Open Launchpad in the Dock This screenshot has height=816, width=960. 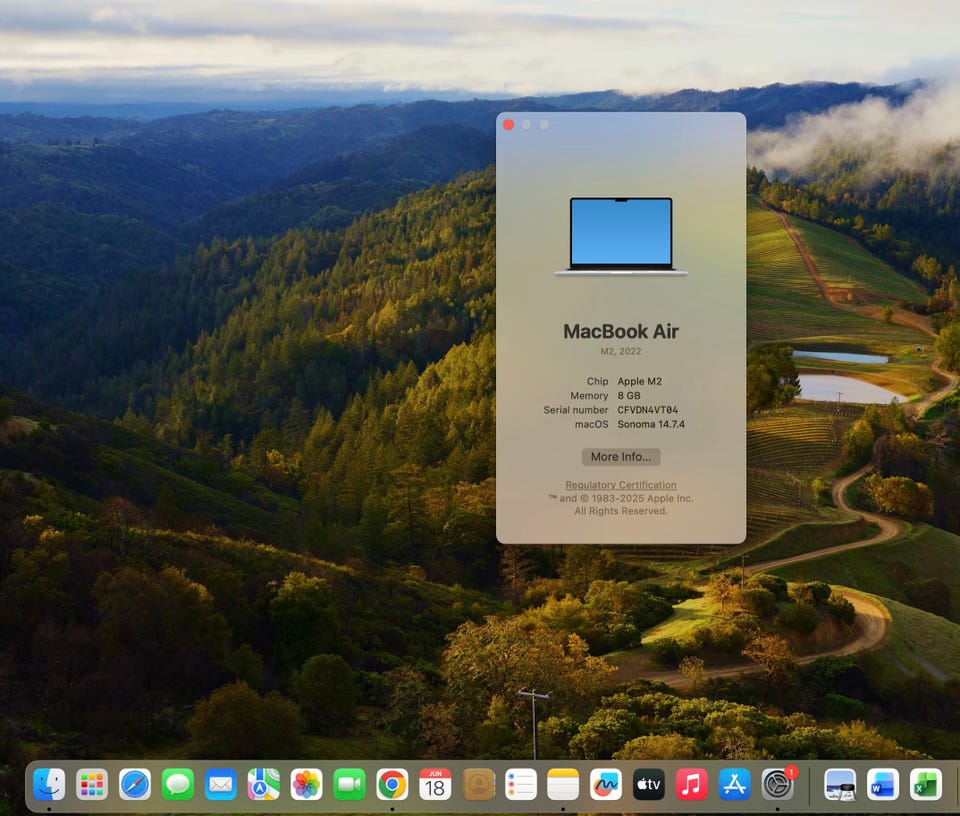point(92,784)
